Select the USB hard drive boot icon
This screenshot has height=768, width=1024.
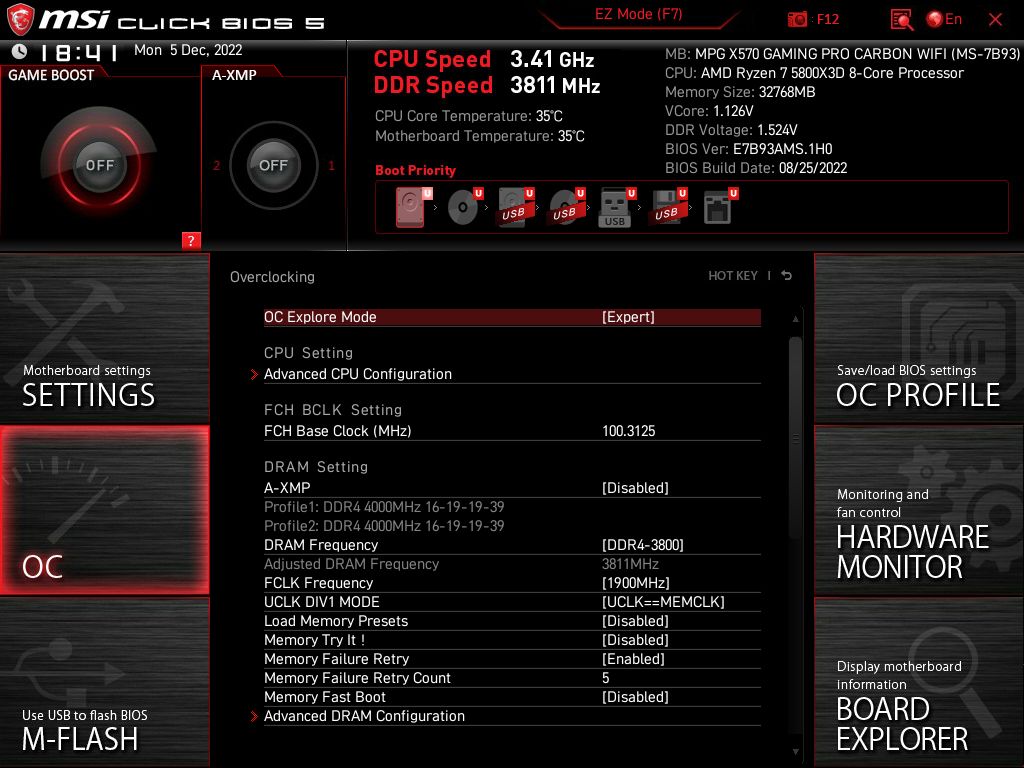[x=516, y=207]
